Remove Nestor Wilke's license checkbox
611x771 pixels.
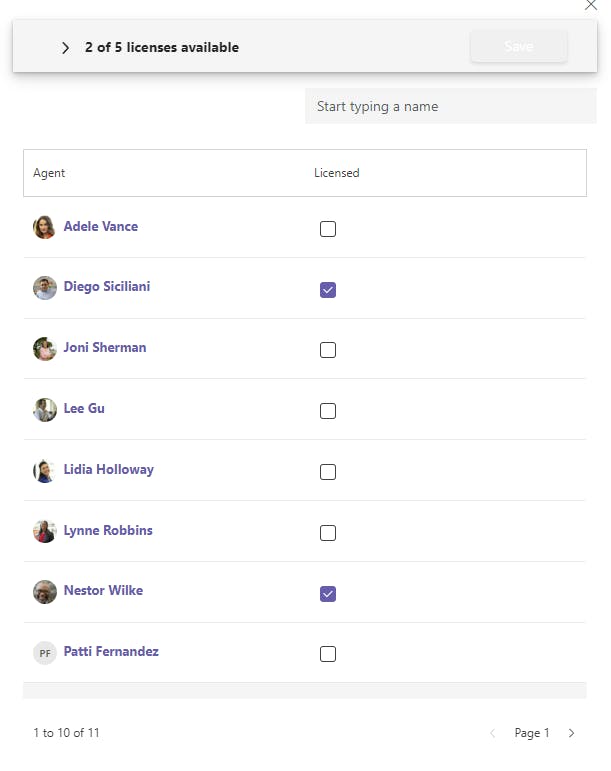328,594
